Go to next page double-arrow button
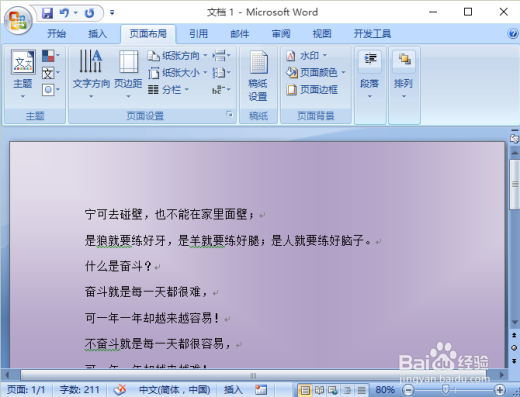Image resolution: width=520 pixels, height=397 pixels. point(514,361)
